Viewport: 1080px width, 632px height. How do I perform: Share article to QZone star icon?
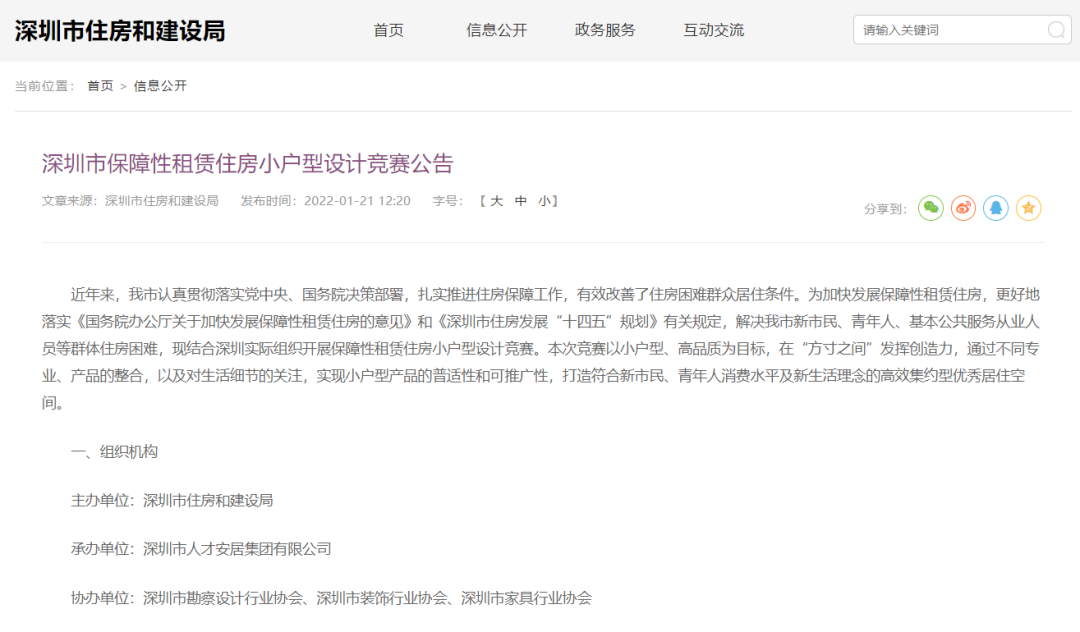(1028, 208)
